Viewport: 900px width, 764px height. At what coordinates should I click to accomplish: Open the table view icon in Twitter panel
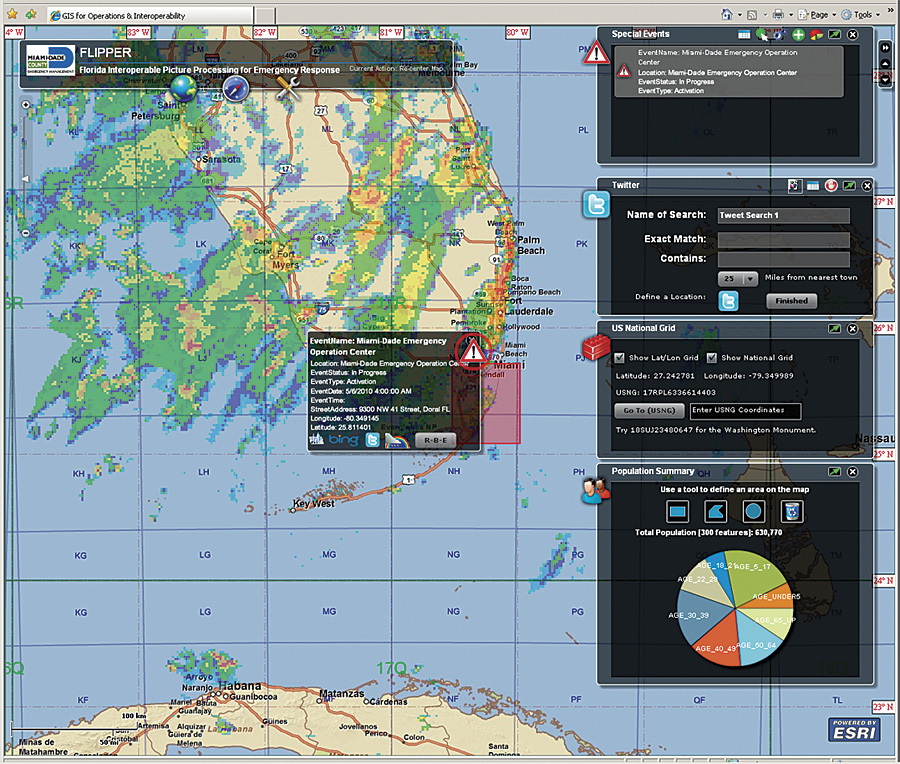coord(813,186)
